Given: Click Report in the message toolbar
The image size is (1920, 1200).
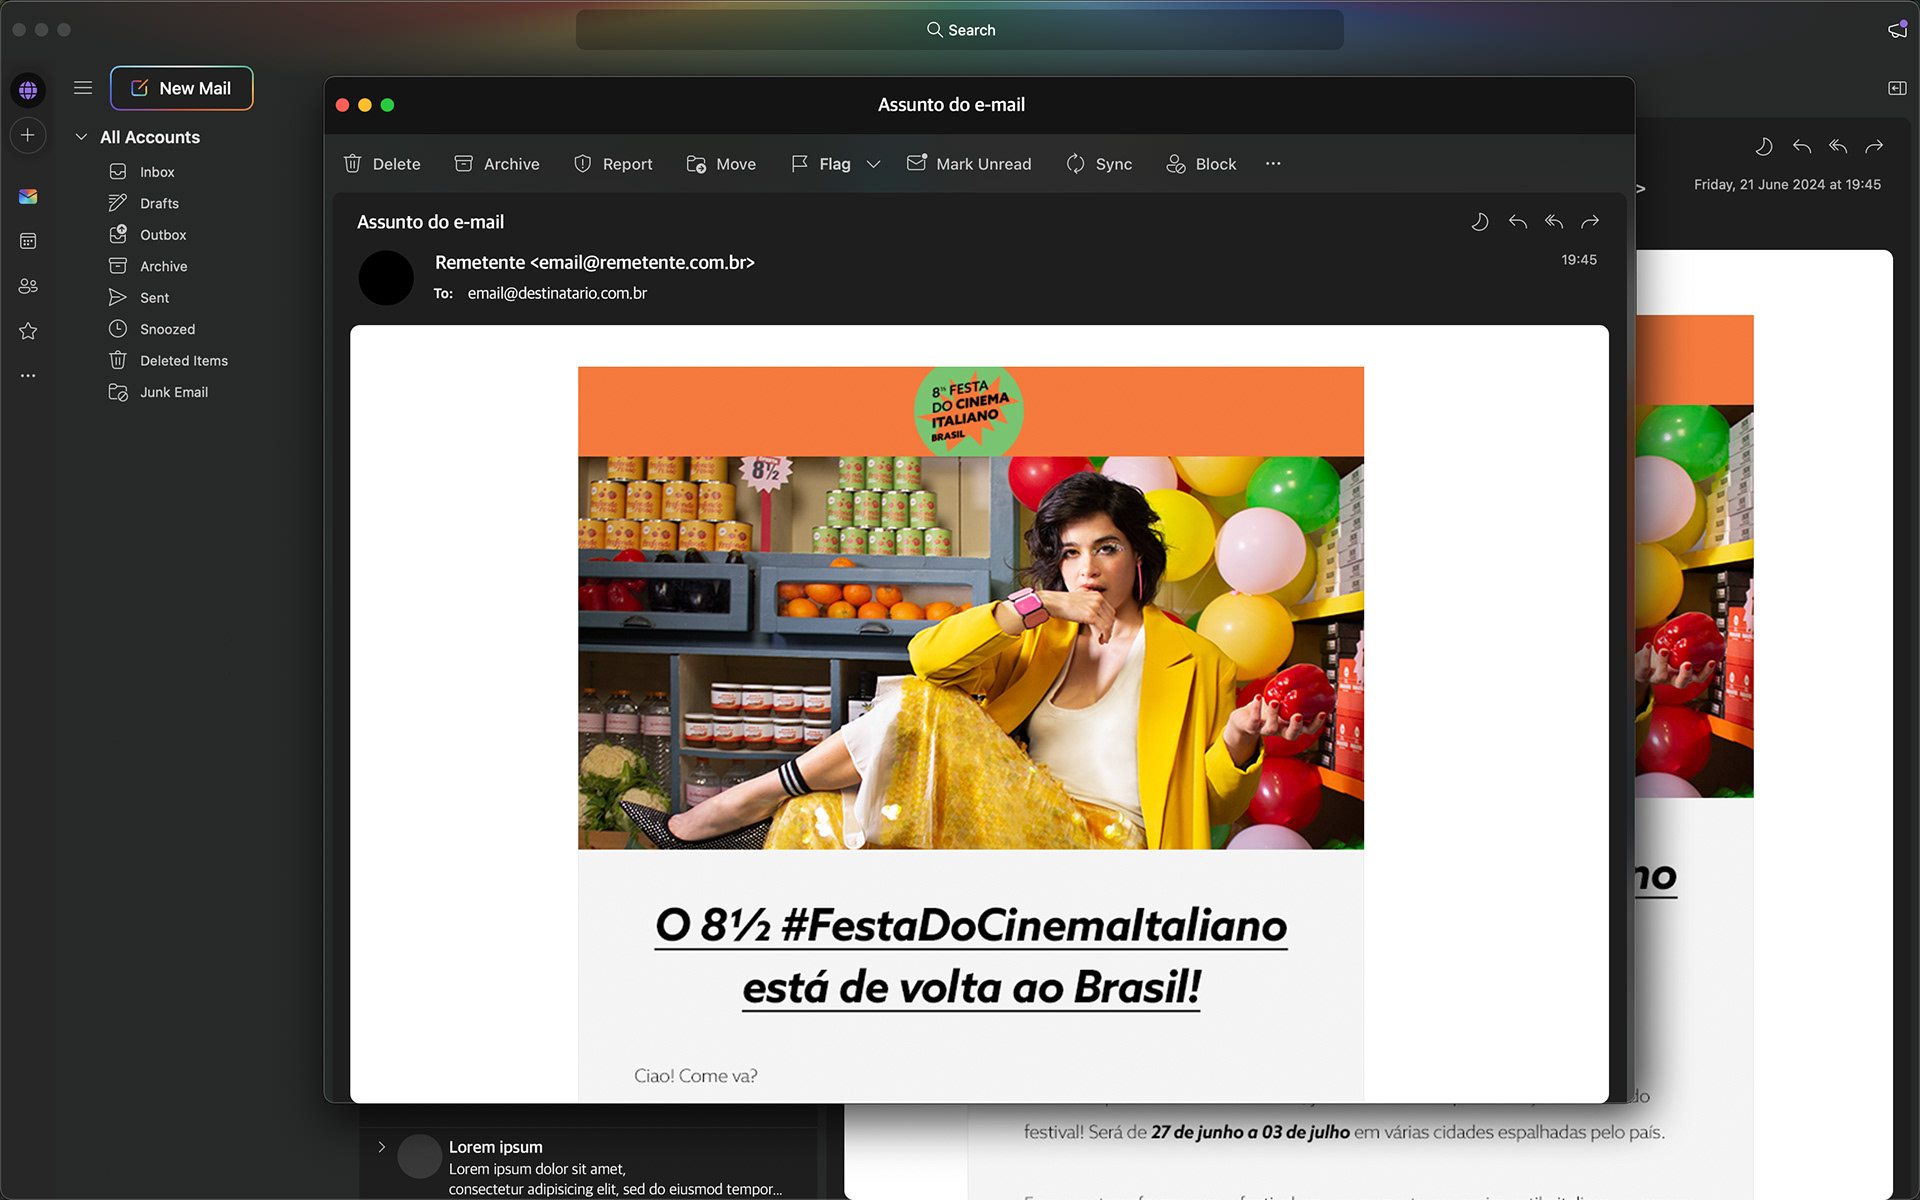Looking at the screenshot, I should tap(612, 164).
